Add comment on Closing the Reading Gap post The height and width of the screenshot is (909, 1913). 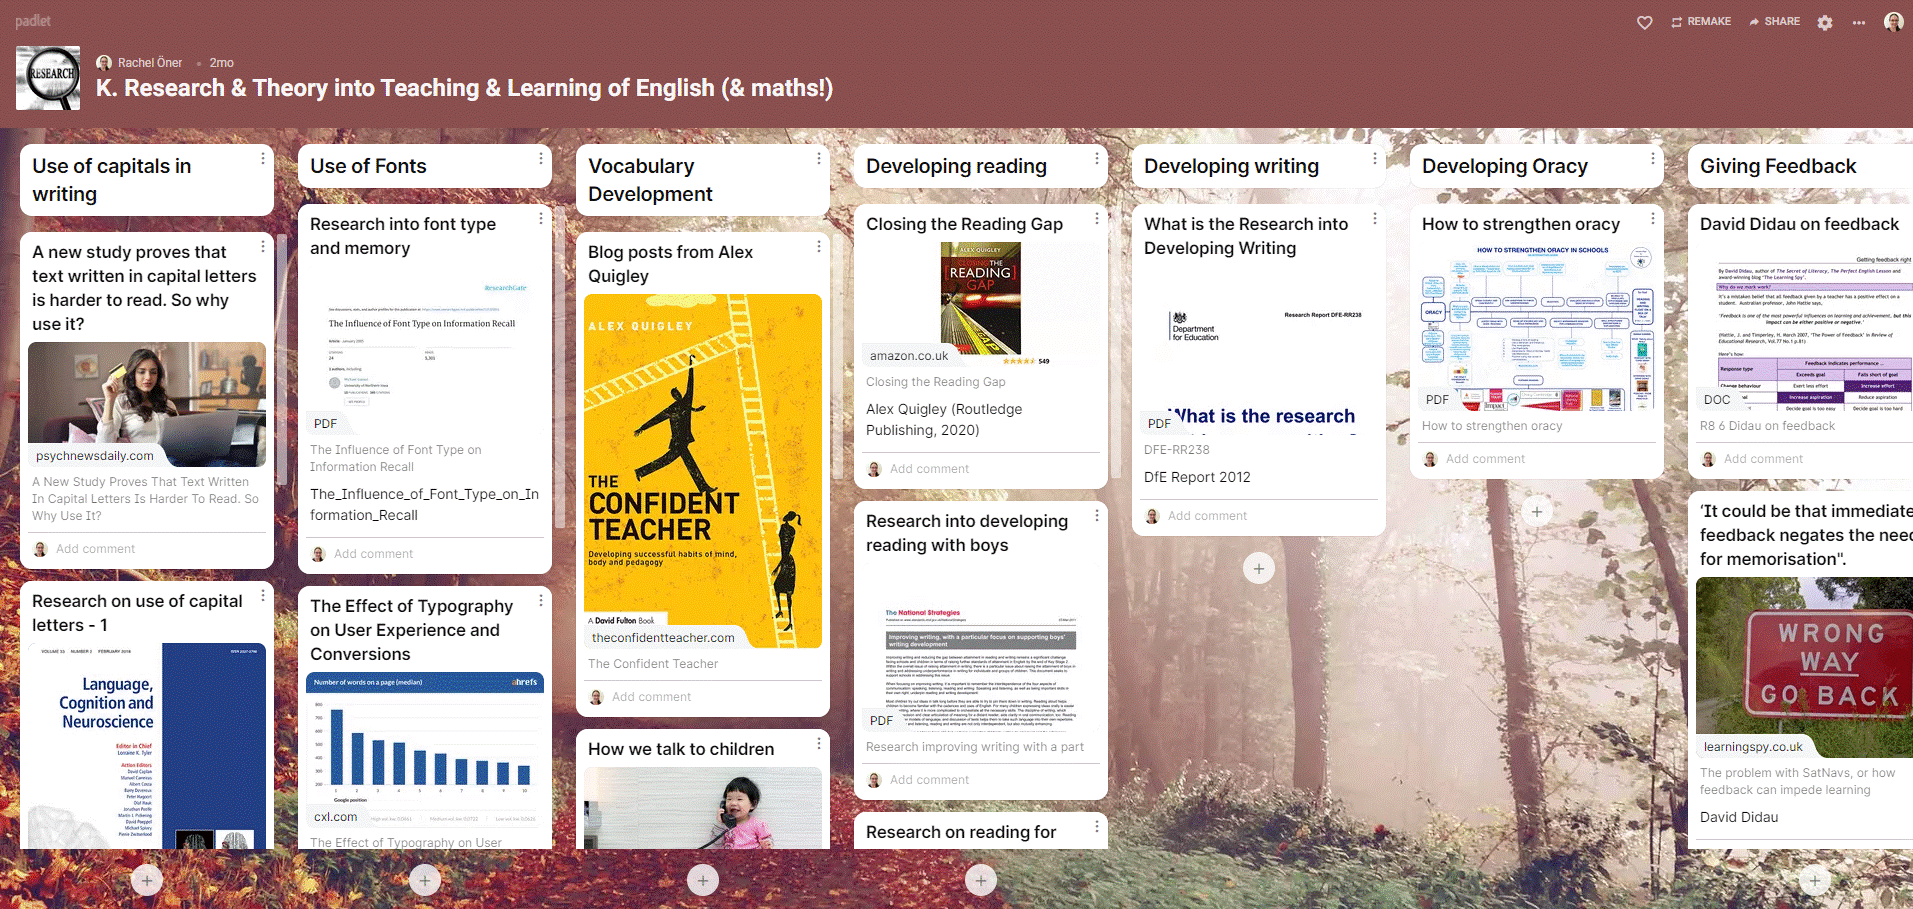tap(929, 469)
